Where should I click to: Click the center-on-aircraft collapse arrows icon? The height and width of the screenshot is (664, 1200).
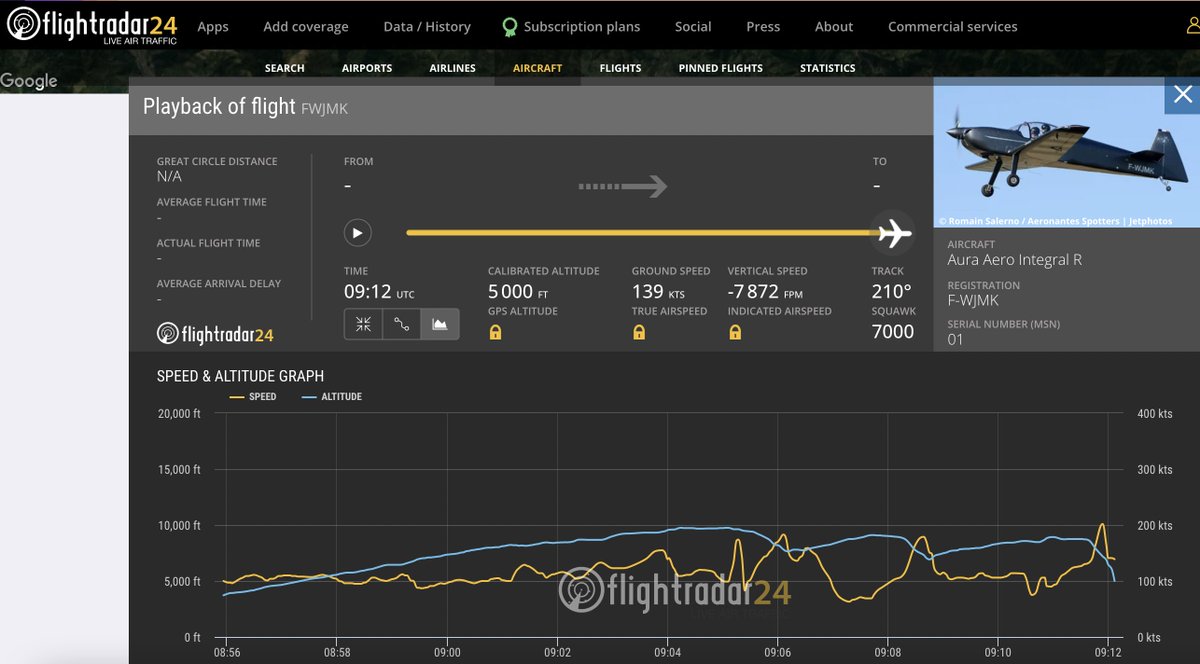click(x=363, y=324)
